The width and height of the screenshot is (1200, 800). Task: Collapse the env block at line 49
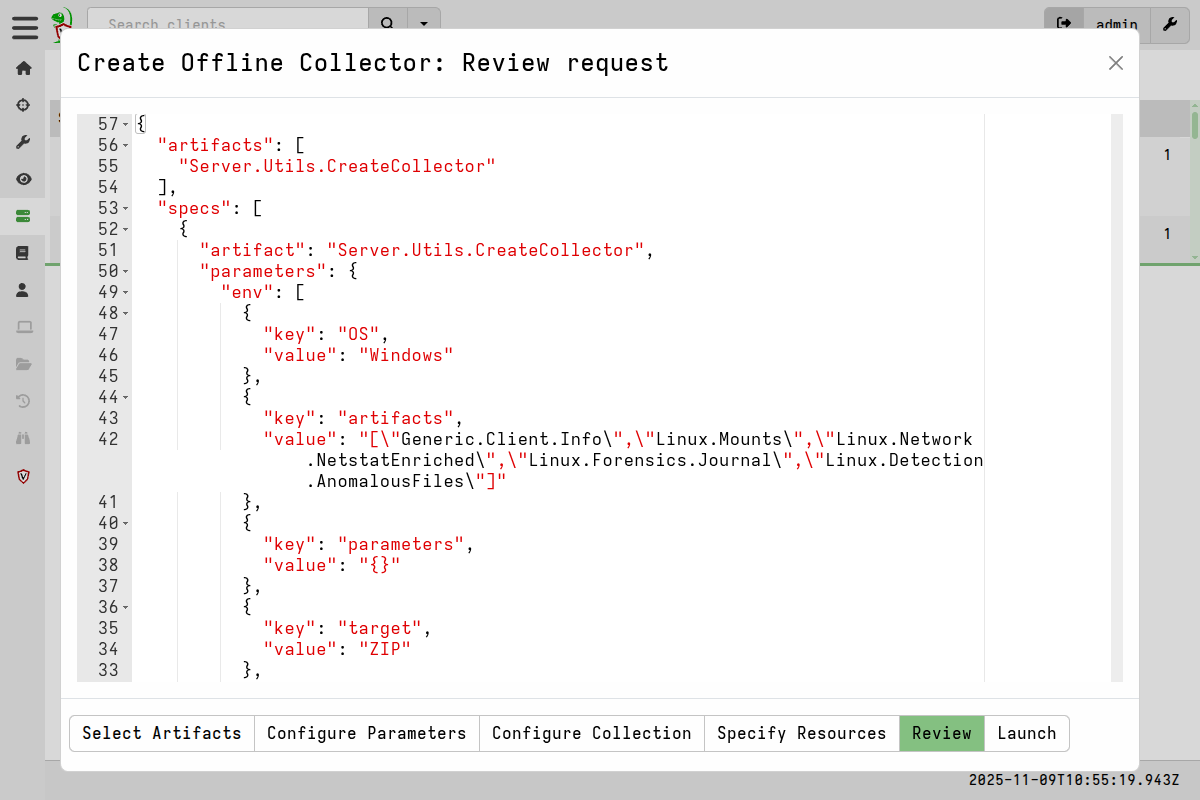(x=127, y=292)
